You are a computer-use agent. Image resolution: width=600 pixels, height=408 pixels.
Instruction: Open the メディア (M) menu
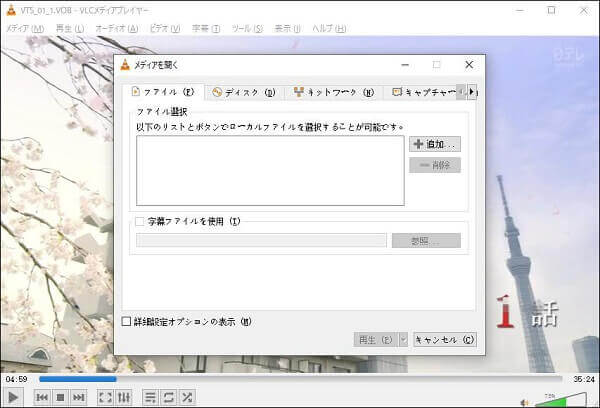(x=25, y=28)
